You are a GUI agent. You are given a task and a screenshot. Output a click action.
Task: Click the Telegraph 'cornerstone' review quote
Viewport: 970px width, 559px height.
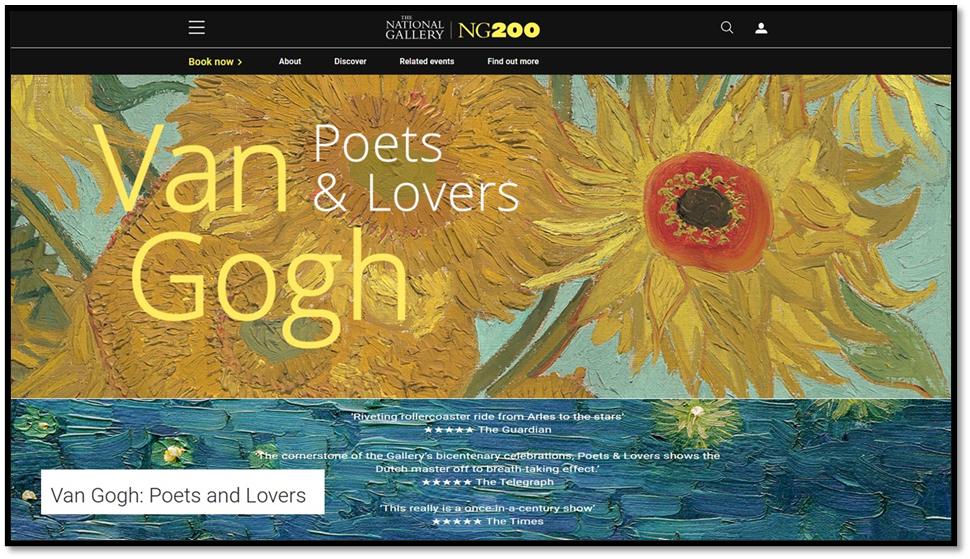(487, 462)
